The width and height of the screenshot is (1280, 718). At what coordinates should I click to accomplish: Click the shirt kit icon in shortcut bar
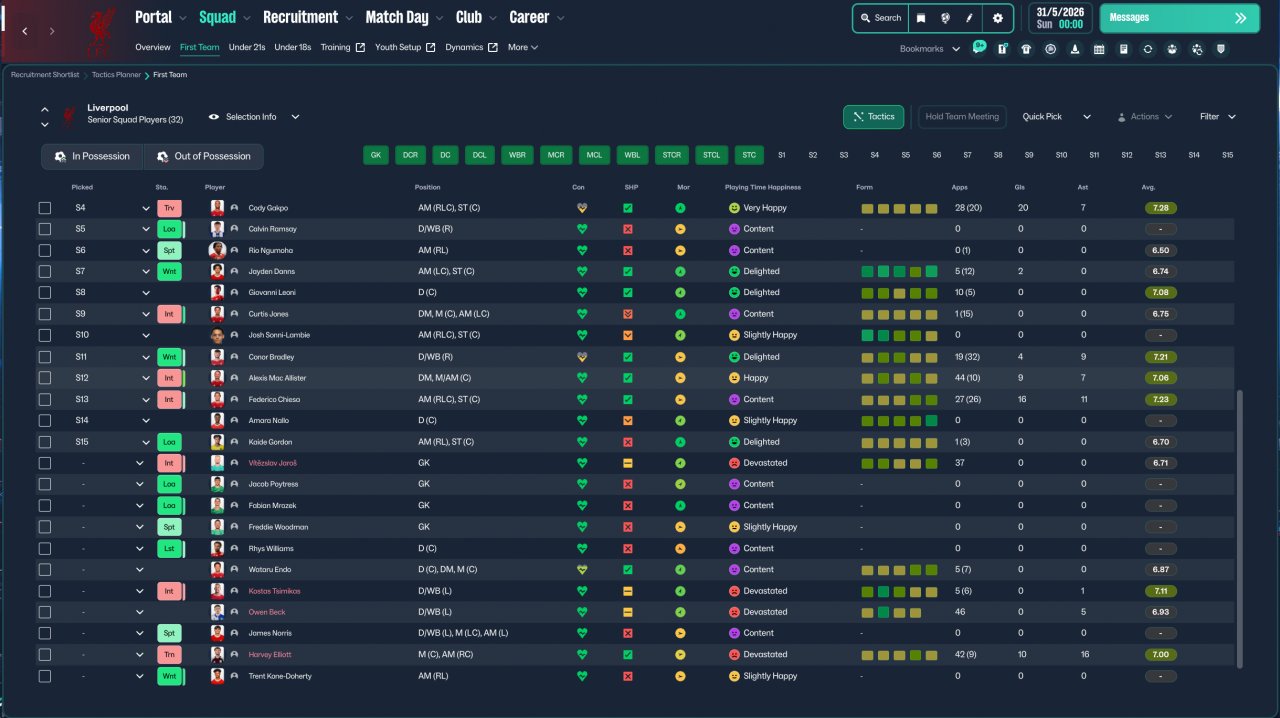pyautogui.click(x=1026, y=49)
